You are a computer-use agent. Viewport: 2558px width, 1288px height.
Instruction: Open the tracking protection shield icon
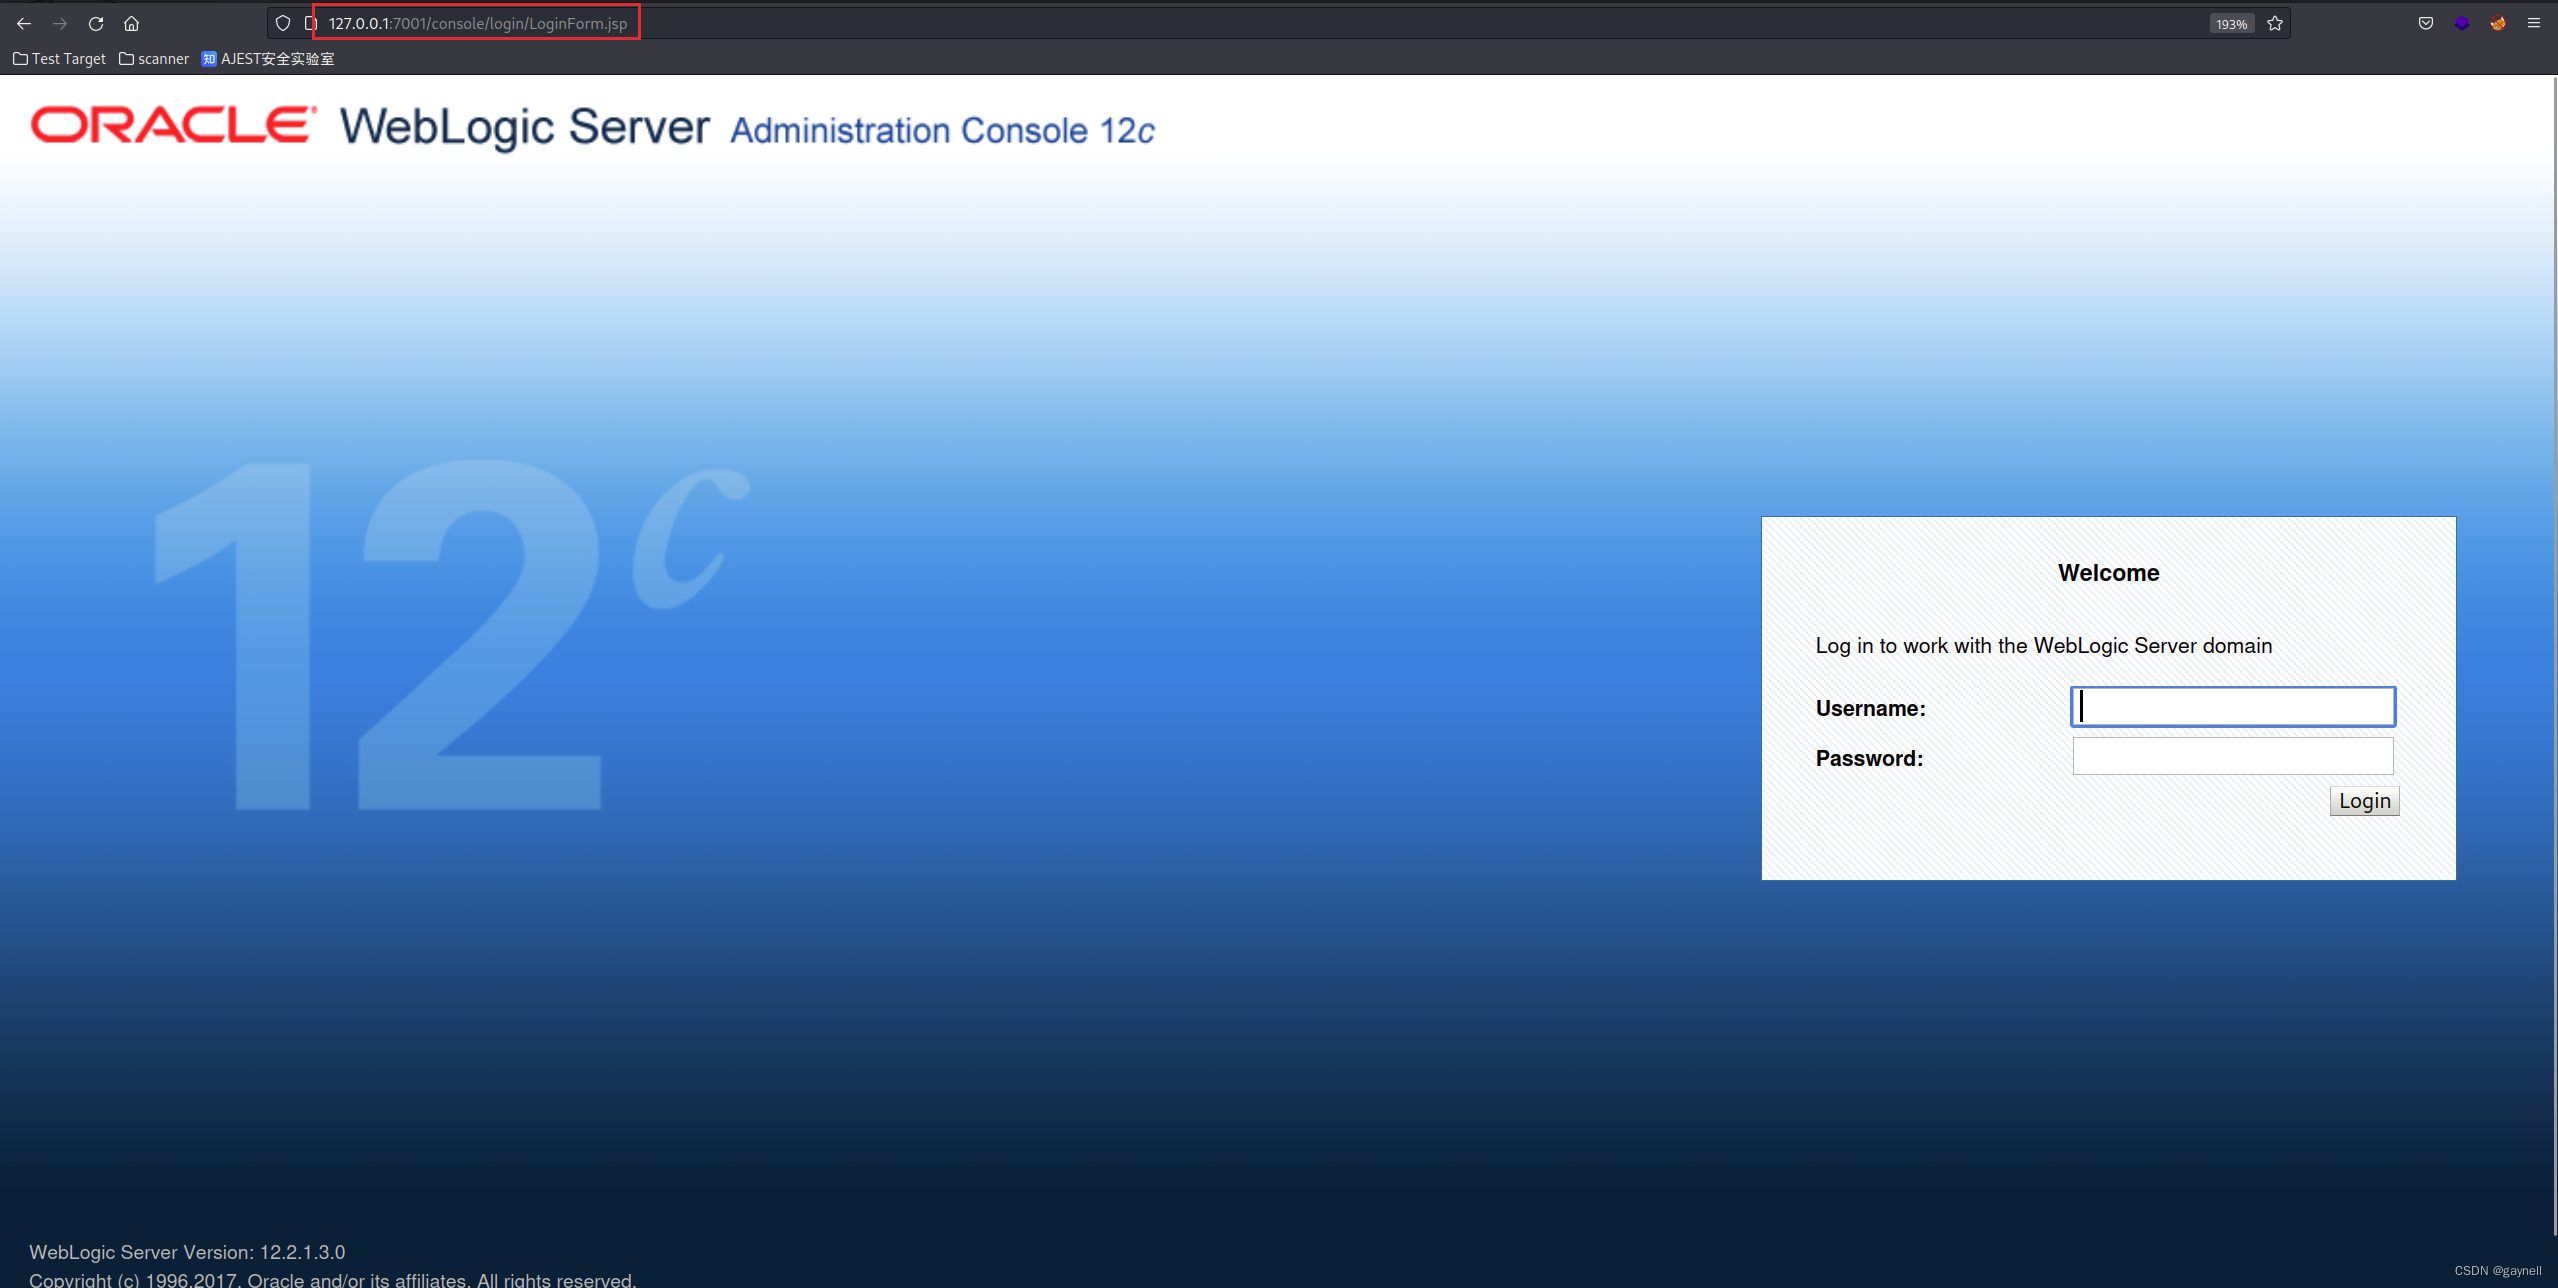pyautogui.click(x=283, y=23)
